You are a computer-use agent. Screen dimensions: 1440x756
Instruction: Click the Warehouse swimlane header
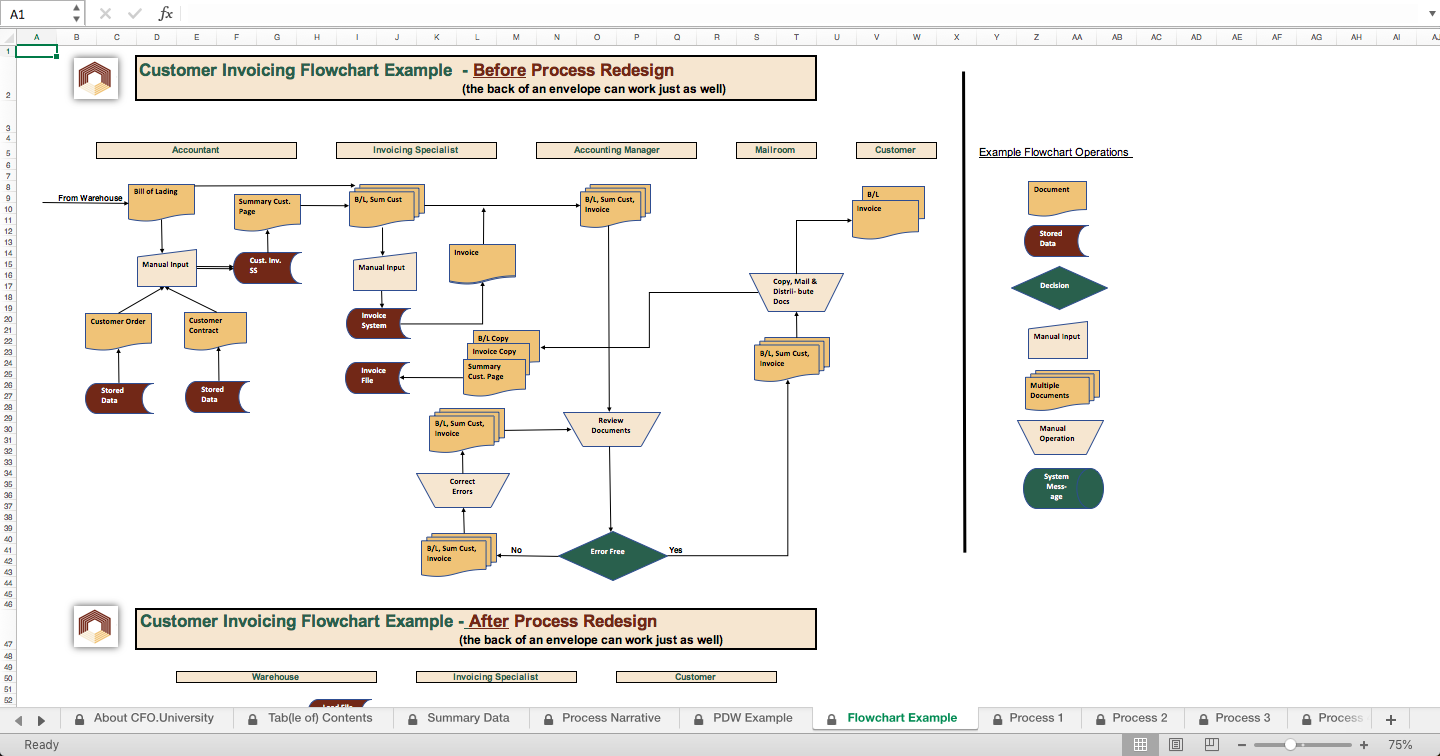click(276, 677)
